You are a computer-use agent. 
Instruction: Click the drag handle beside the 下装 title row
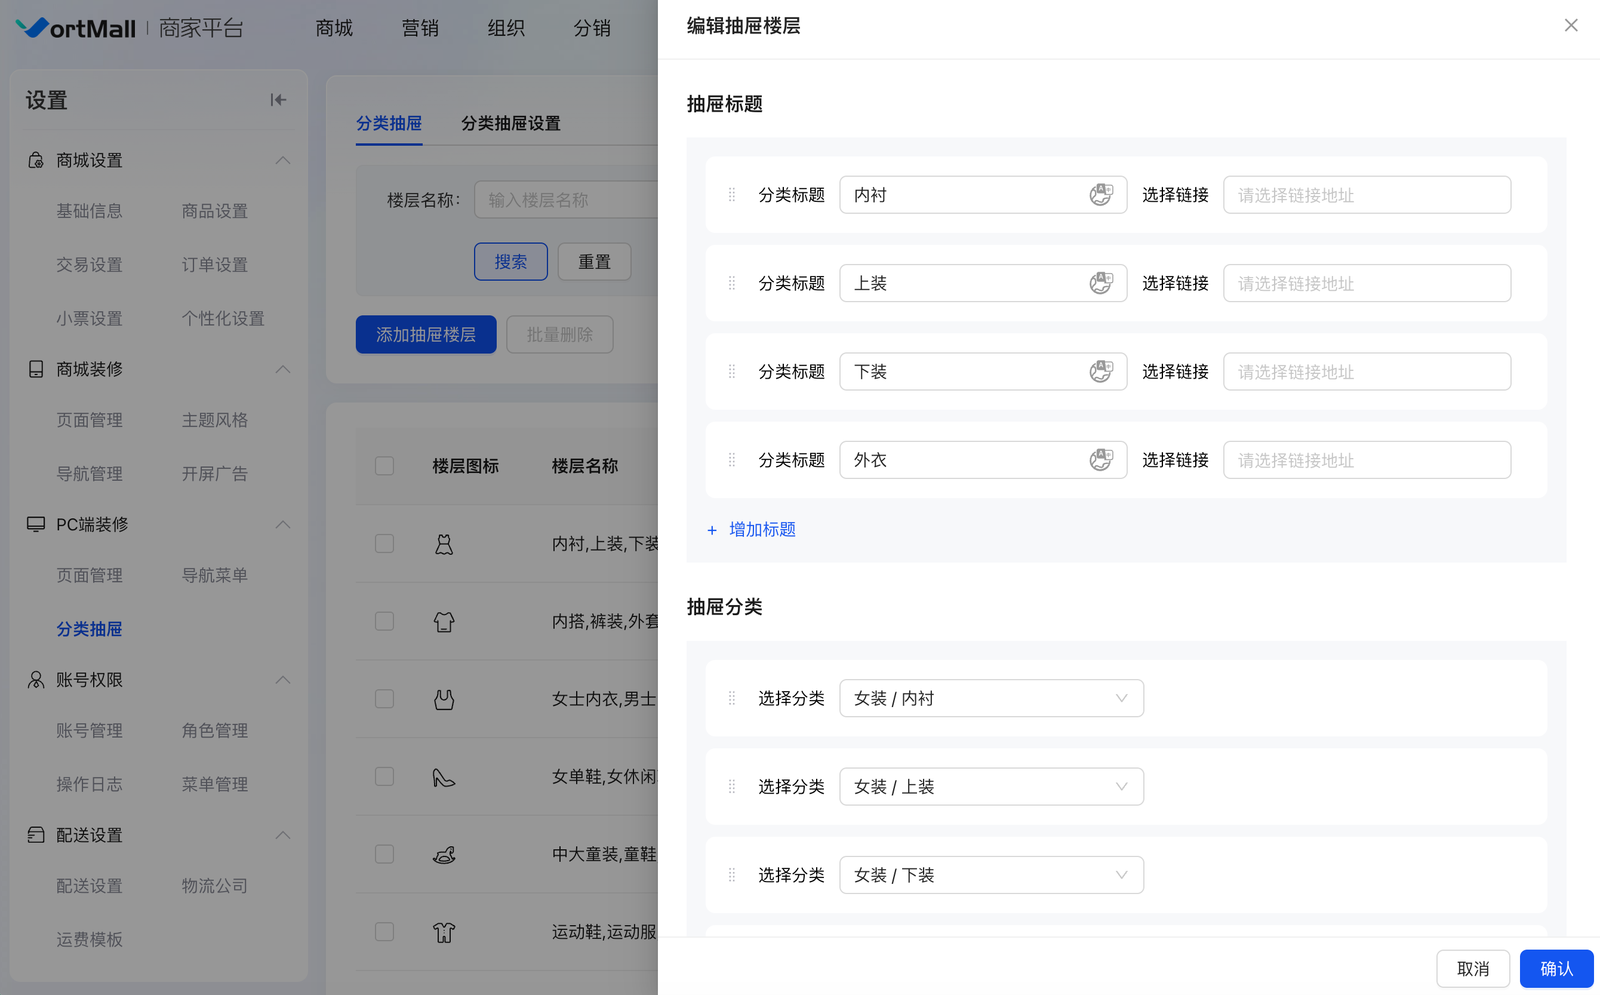click(732, 372)
